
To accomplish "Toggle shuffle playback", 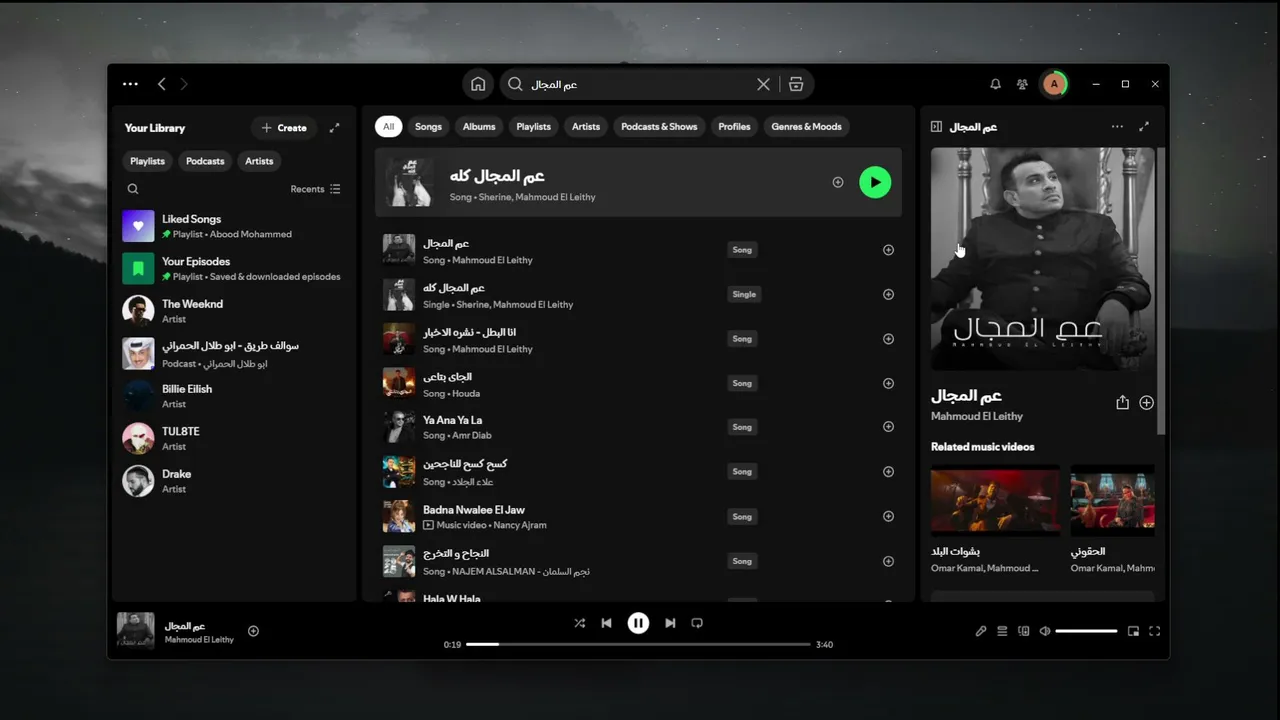I will (579, 623).
